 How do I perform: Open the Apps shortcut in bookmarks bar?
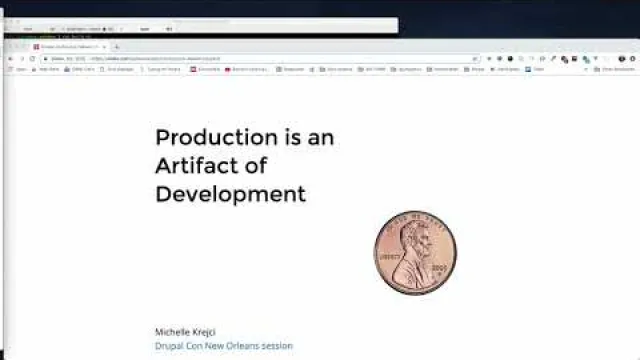[x=18, y=69]
